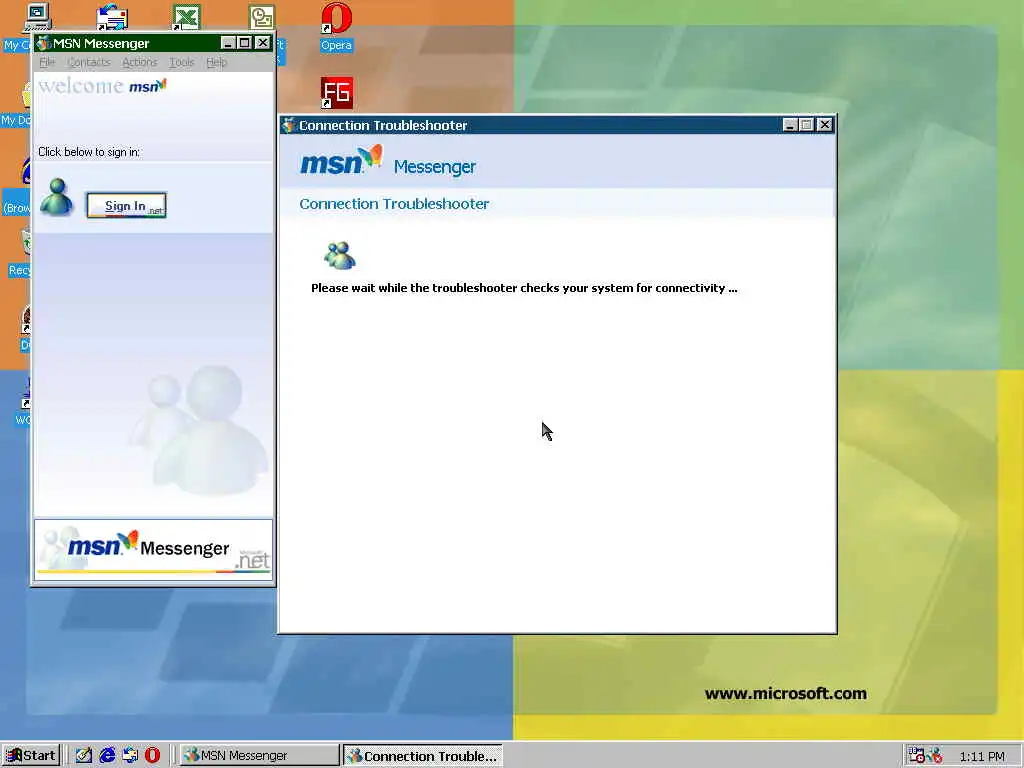The image size is (1024, 768).
Task: Open the Actions menu in MSN Messenger
Action: coord(140,62)
